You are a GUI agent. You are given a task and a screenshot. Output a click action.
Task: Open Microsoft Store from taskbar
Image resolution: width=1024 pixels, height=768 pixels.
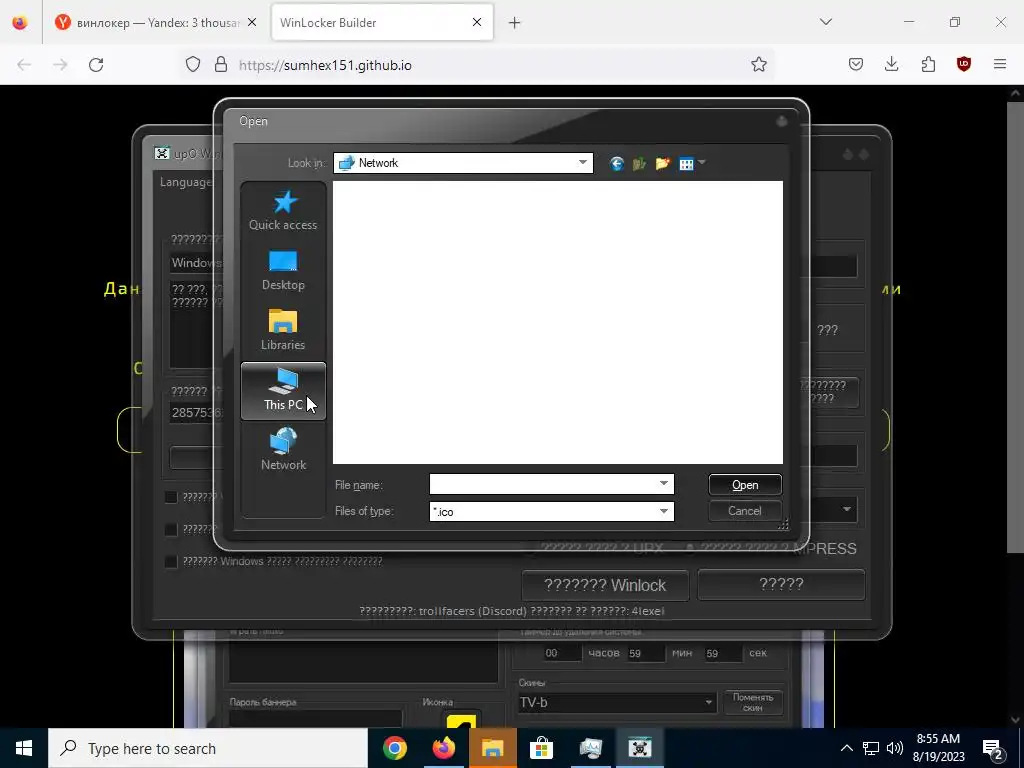(541, 748)
